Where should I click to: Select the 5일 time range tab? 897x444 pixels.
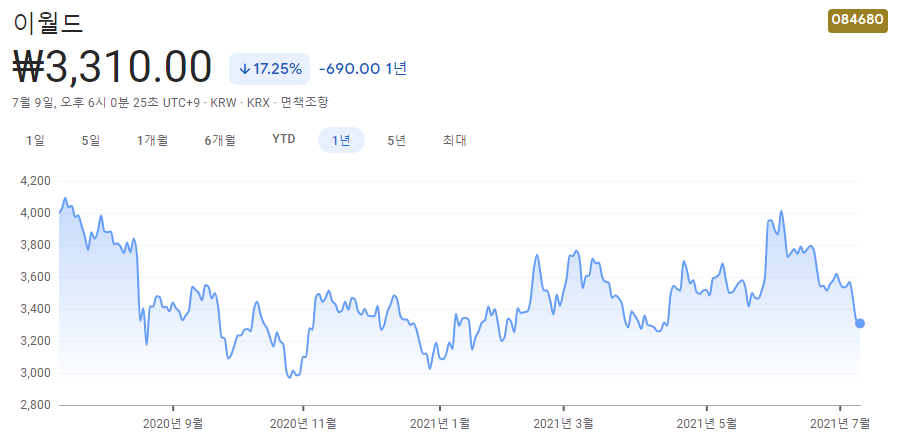(x=91, y=140)
